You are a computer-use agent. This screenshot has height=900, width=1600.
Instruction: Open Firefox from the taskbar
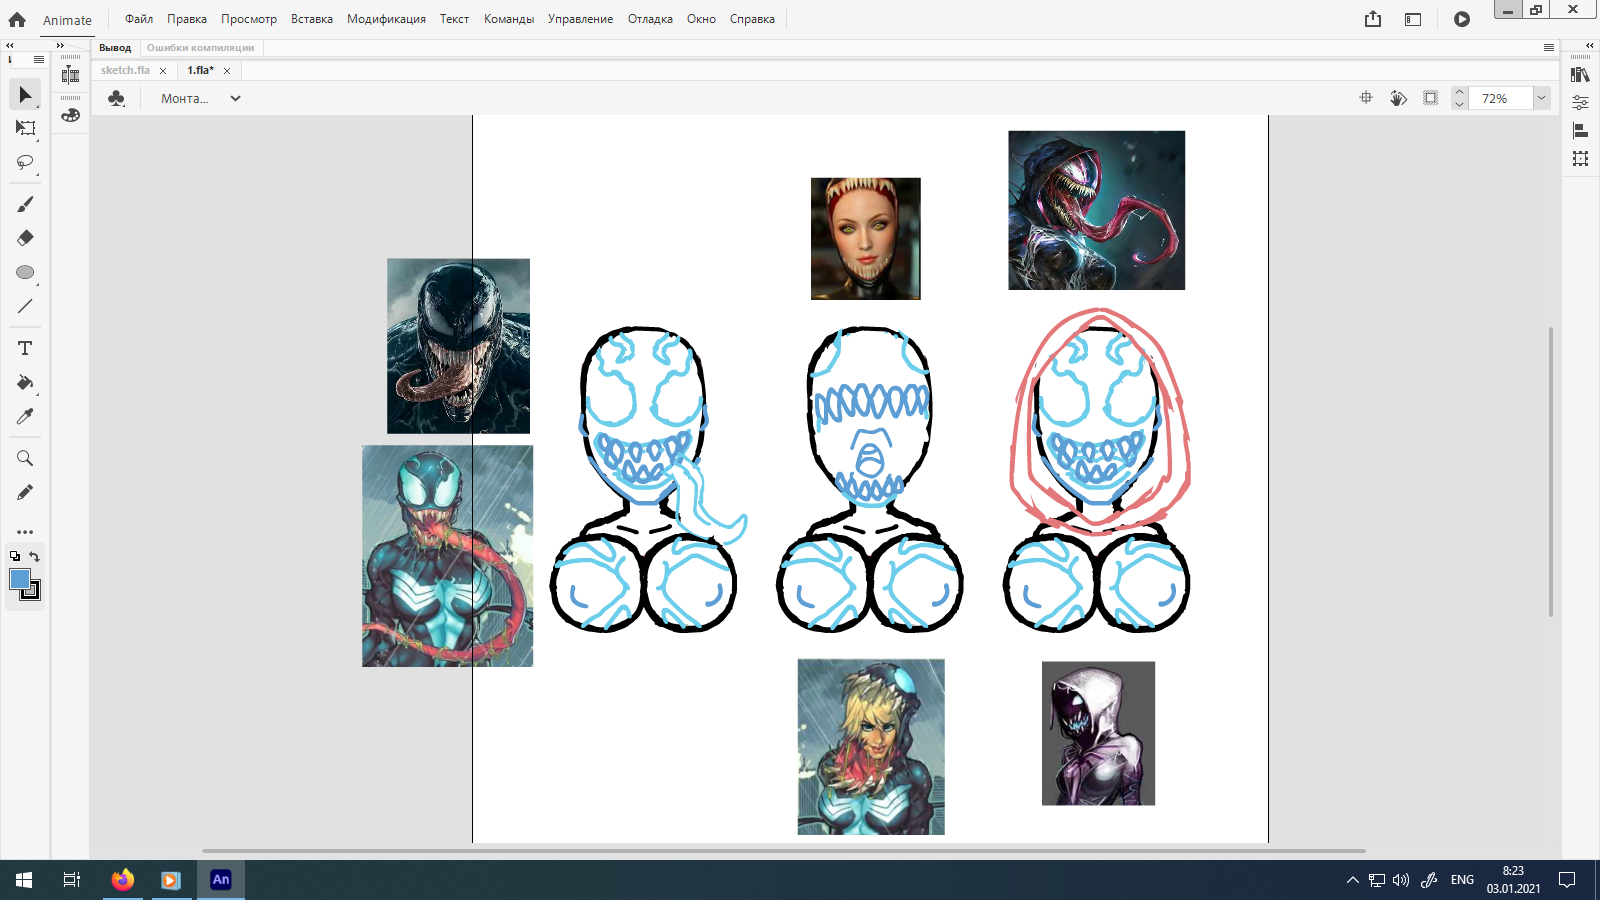pos(122,880)
